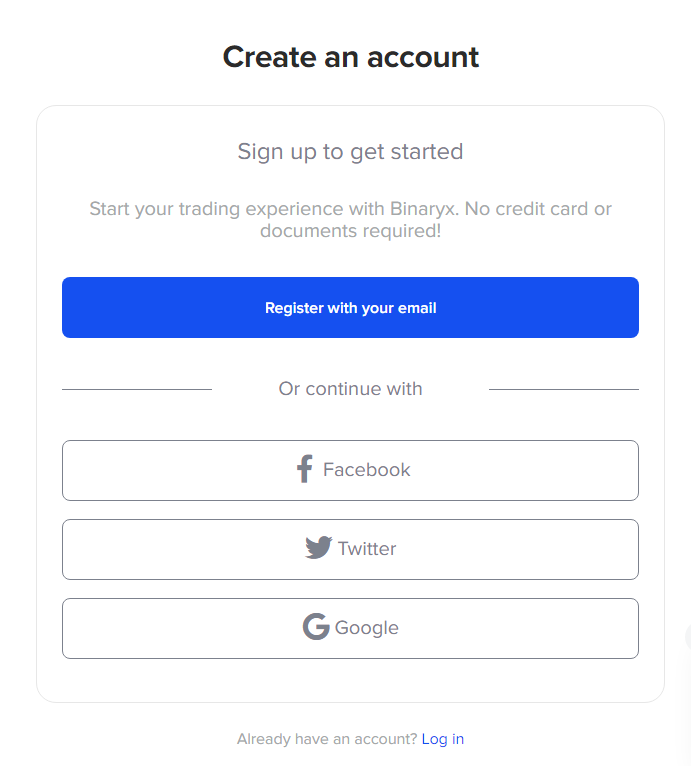Image resolution: width=691 pixels, height=766 pixels.
Task: Click the word Start in the description
Action: pyautogui.click(x=110, y=209)
